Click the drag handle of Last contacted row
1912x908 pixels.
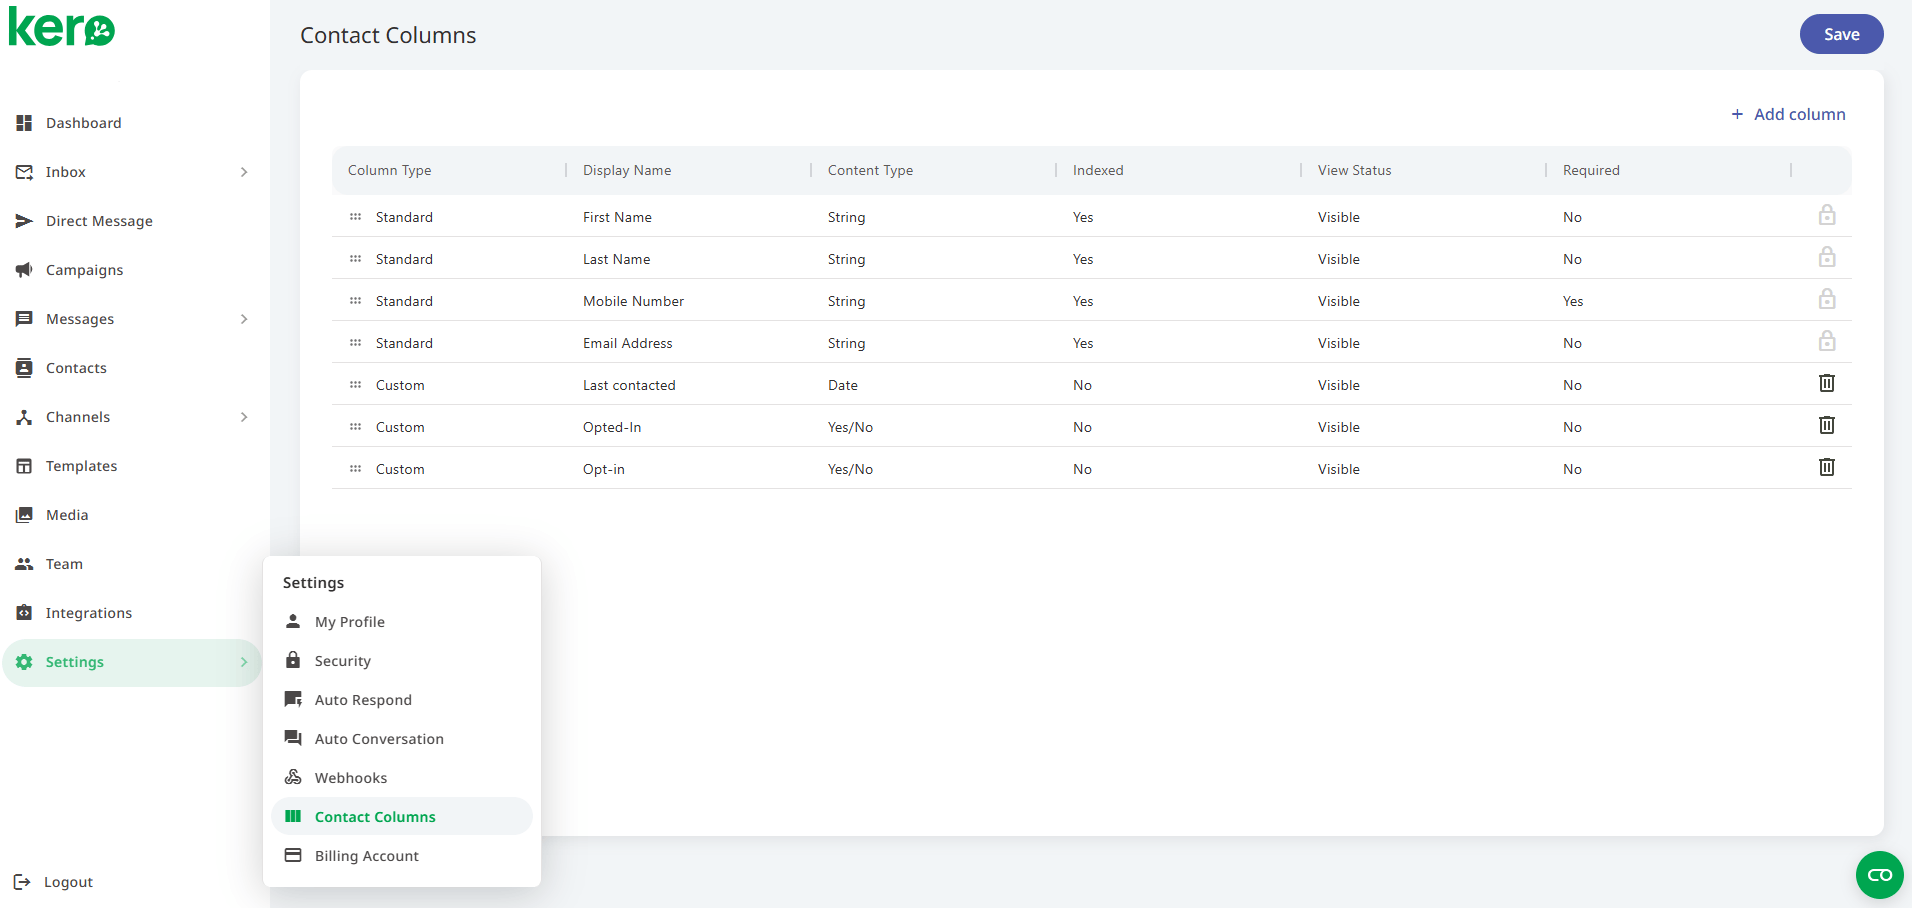355,385
